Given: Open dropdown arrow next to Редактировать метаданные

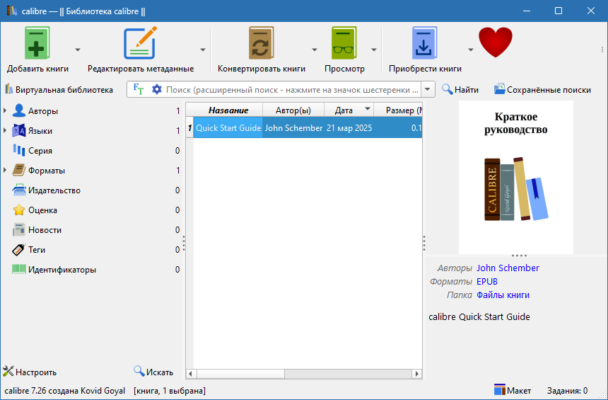Looking at the screenshot, I should click(202, 50).
